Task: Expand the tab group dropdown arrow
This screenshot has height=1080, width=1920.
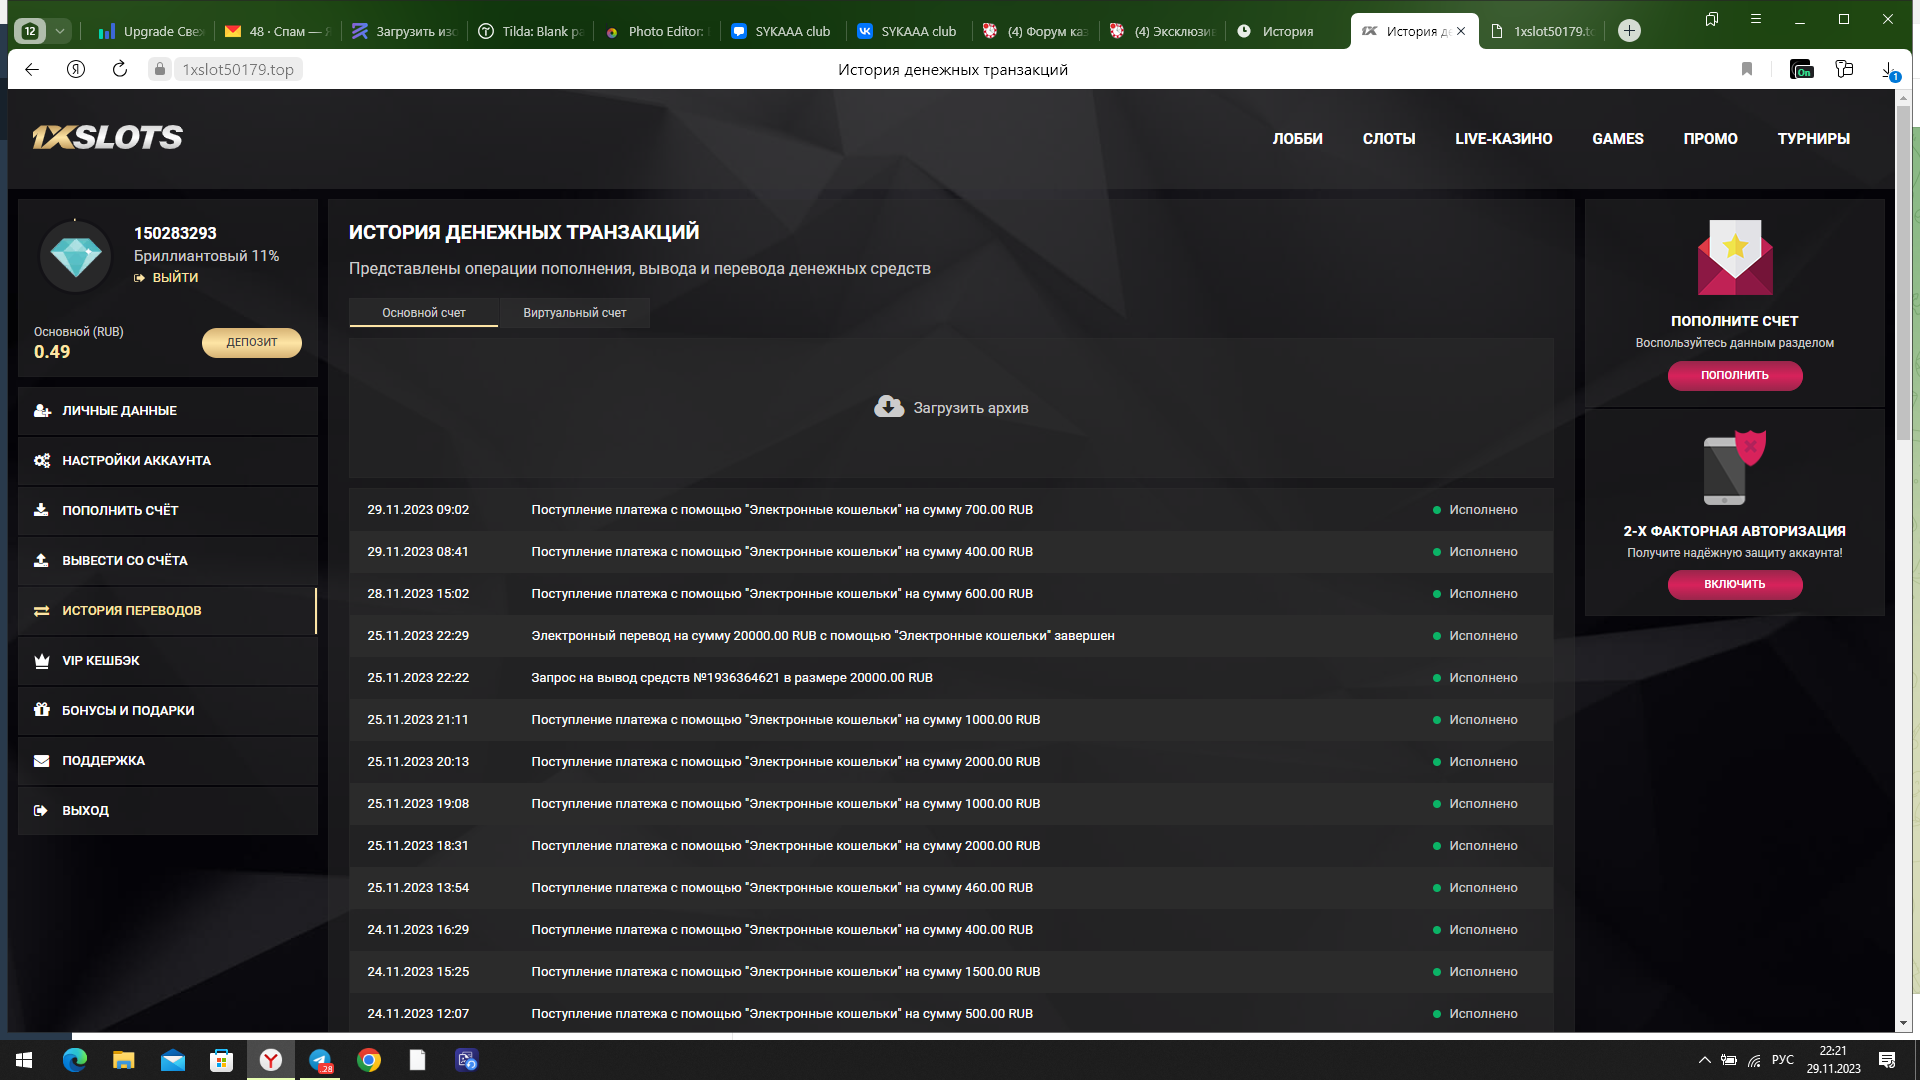Action: pos(60,31)
